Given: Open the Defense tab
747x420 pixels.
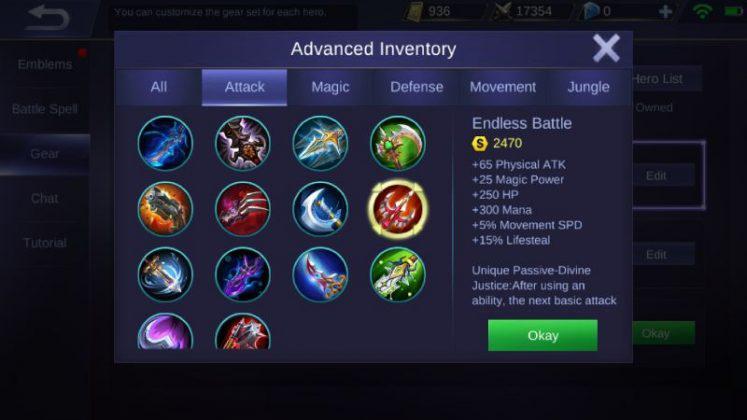Looking at the screenshot, I should (416, 87).
